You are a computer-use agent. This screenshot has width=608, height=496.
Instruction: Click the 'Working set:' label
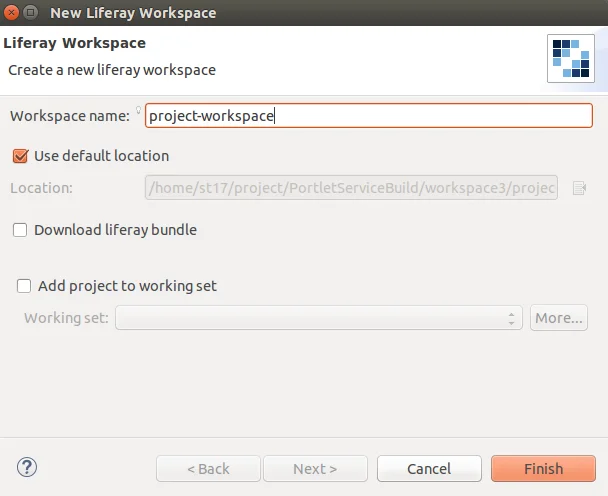(66, 318)
